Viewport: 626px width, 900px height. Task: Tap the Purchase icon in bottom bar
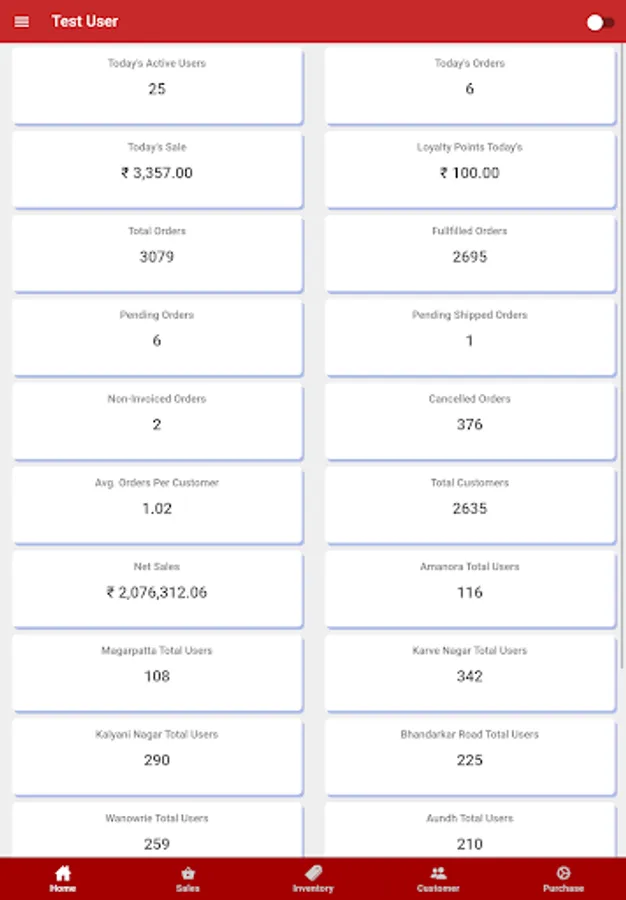[563, 872]
